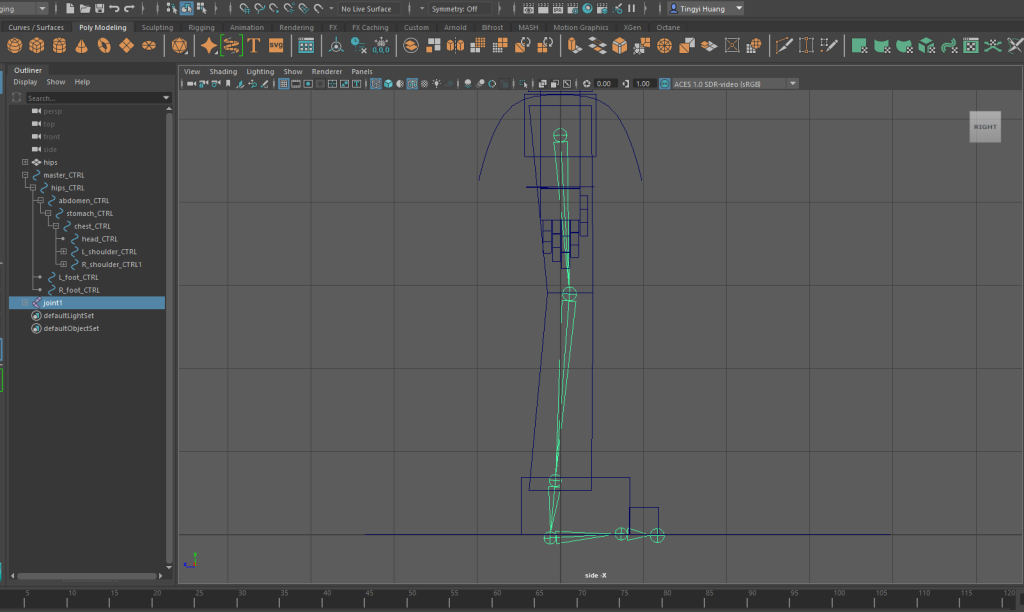Expand the joint1 node
Image resolution: width=1024 pixels, height=612 pixels.
pyautogui.click(x=25, y=302)
